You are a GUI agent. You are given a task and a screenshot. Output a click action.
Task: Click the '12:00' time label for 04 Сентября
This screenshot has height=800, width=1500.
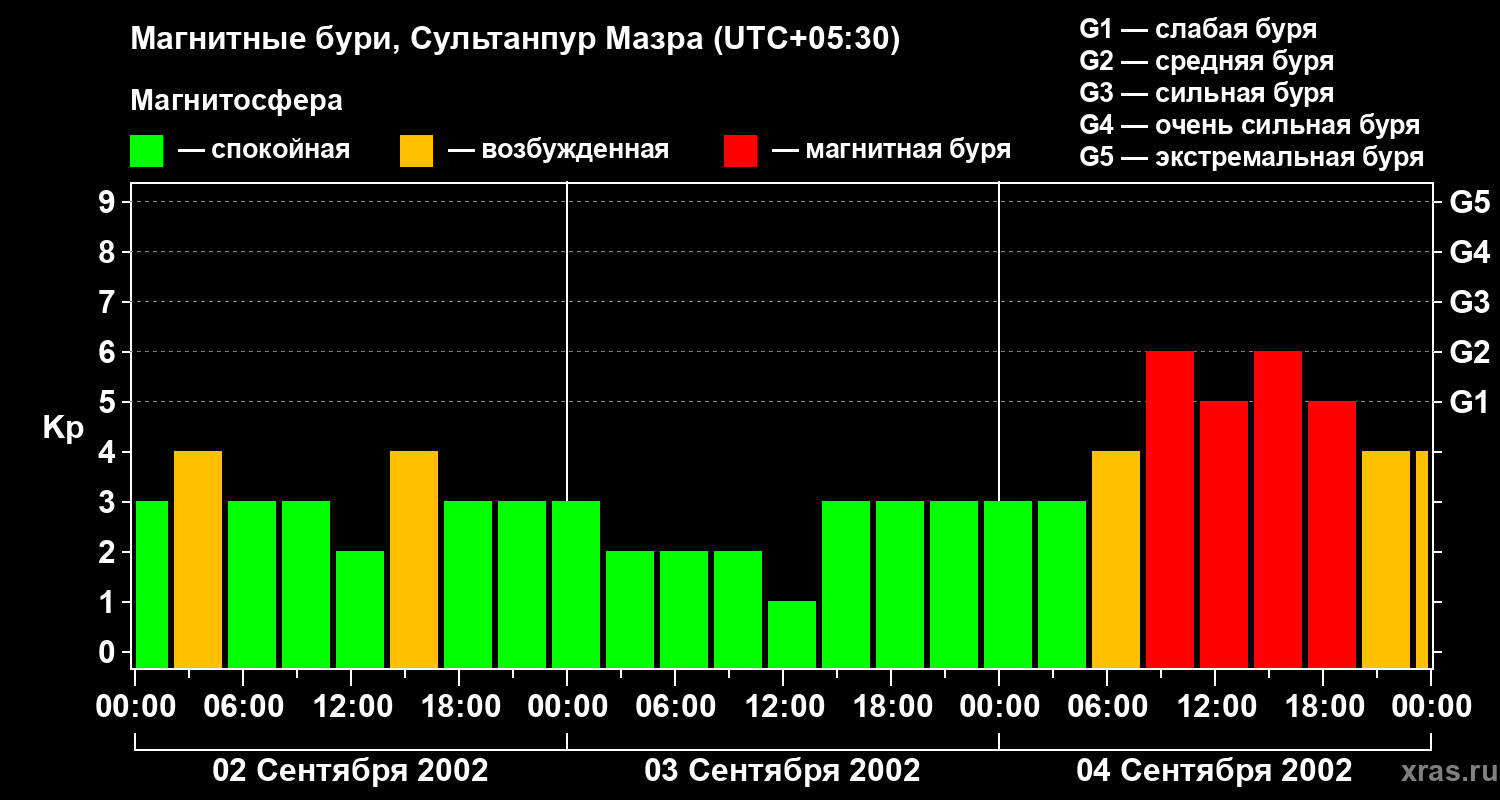[x=1215, y=706]
